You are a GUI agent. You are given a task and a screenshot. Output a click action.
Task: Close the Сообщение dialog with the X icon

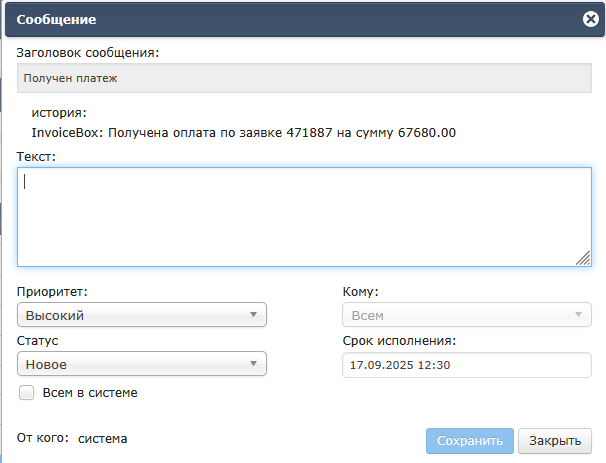coord(591,18)
